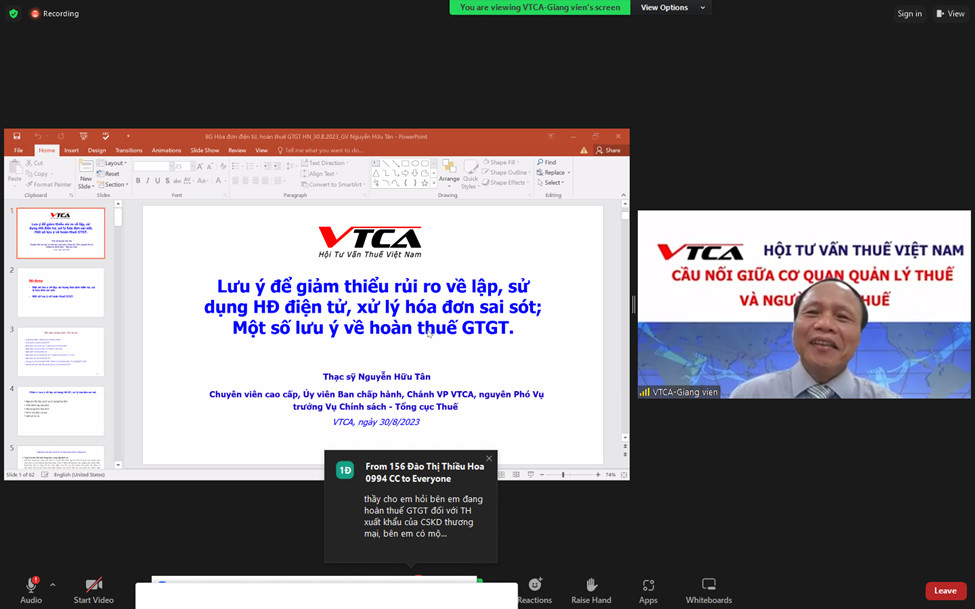Open the Review ribbon tab
Viewport: 975px width, 609px height.
pyautogui.click(x=237, y=150)
